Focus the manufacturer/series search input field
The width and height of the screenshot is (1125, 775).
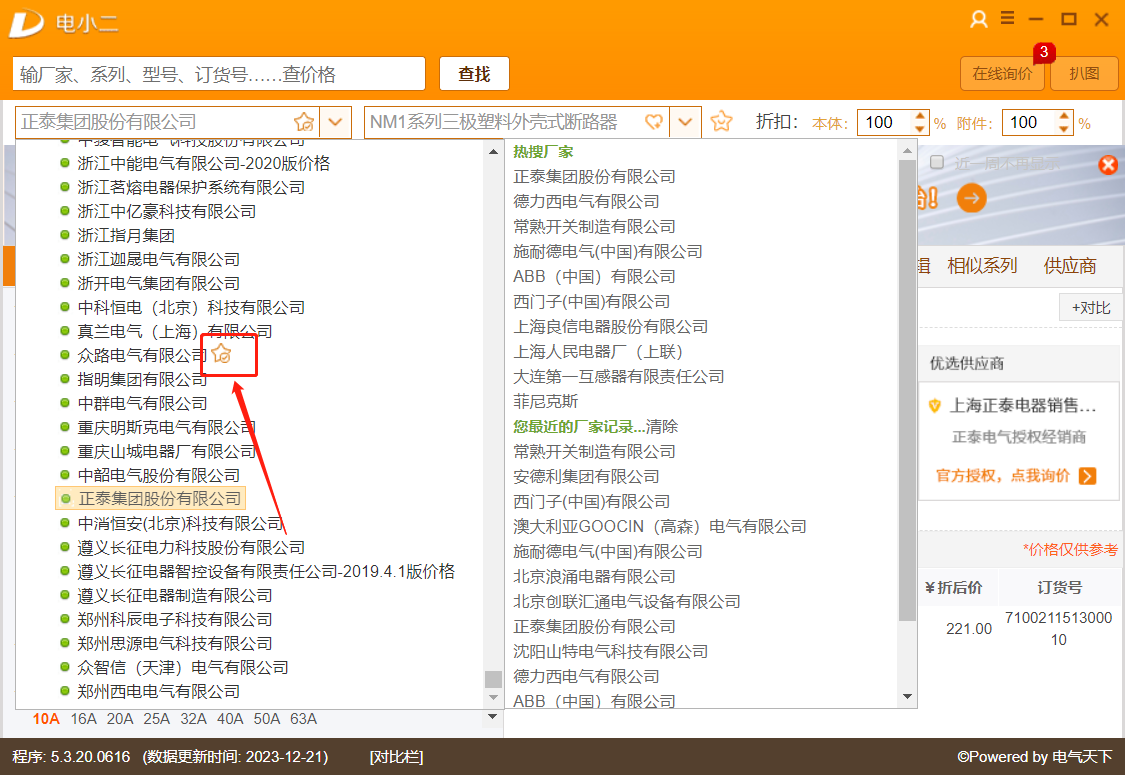pyautogui.click(x=219, y=74)
